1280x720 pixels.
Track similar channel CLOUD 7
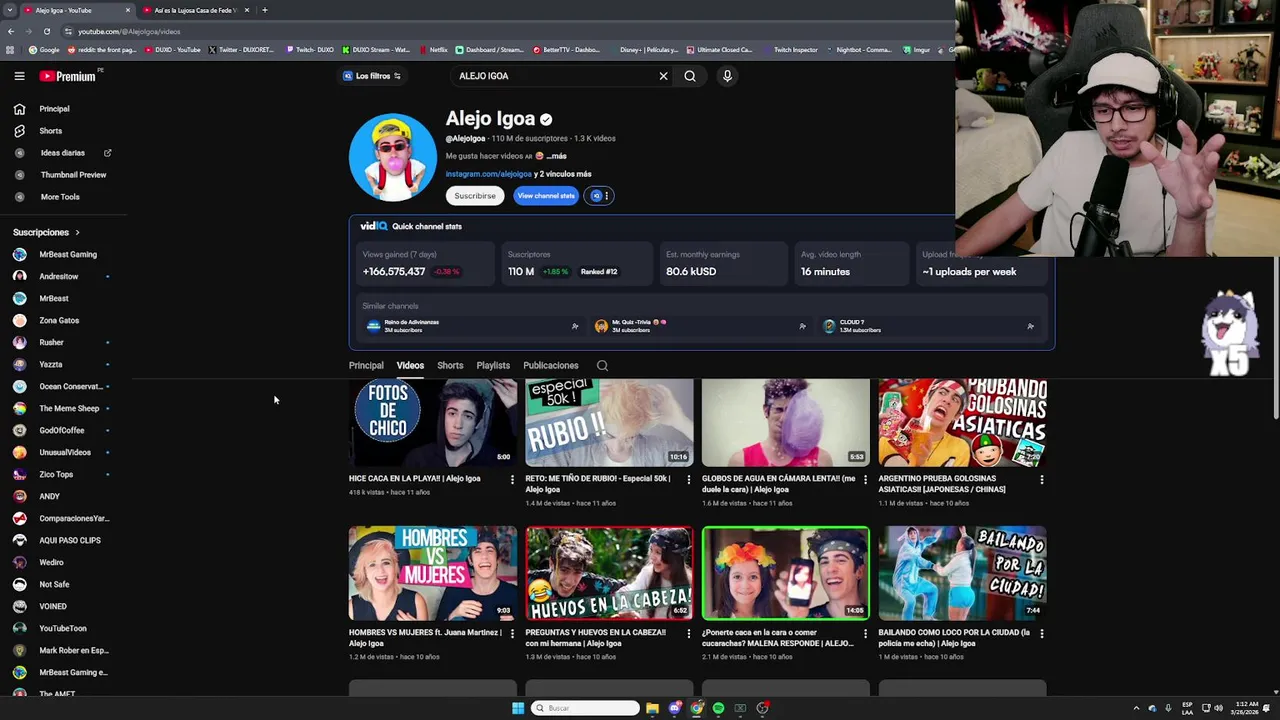(1030, 327)
